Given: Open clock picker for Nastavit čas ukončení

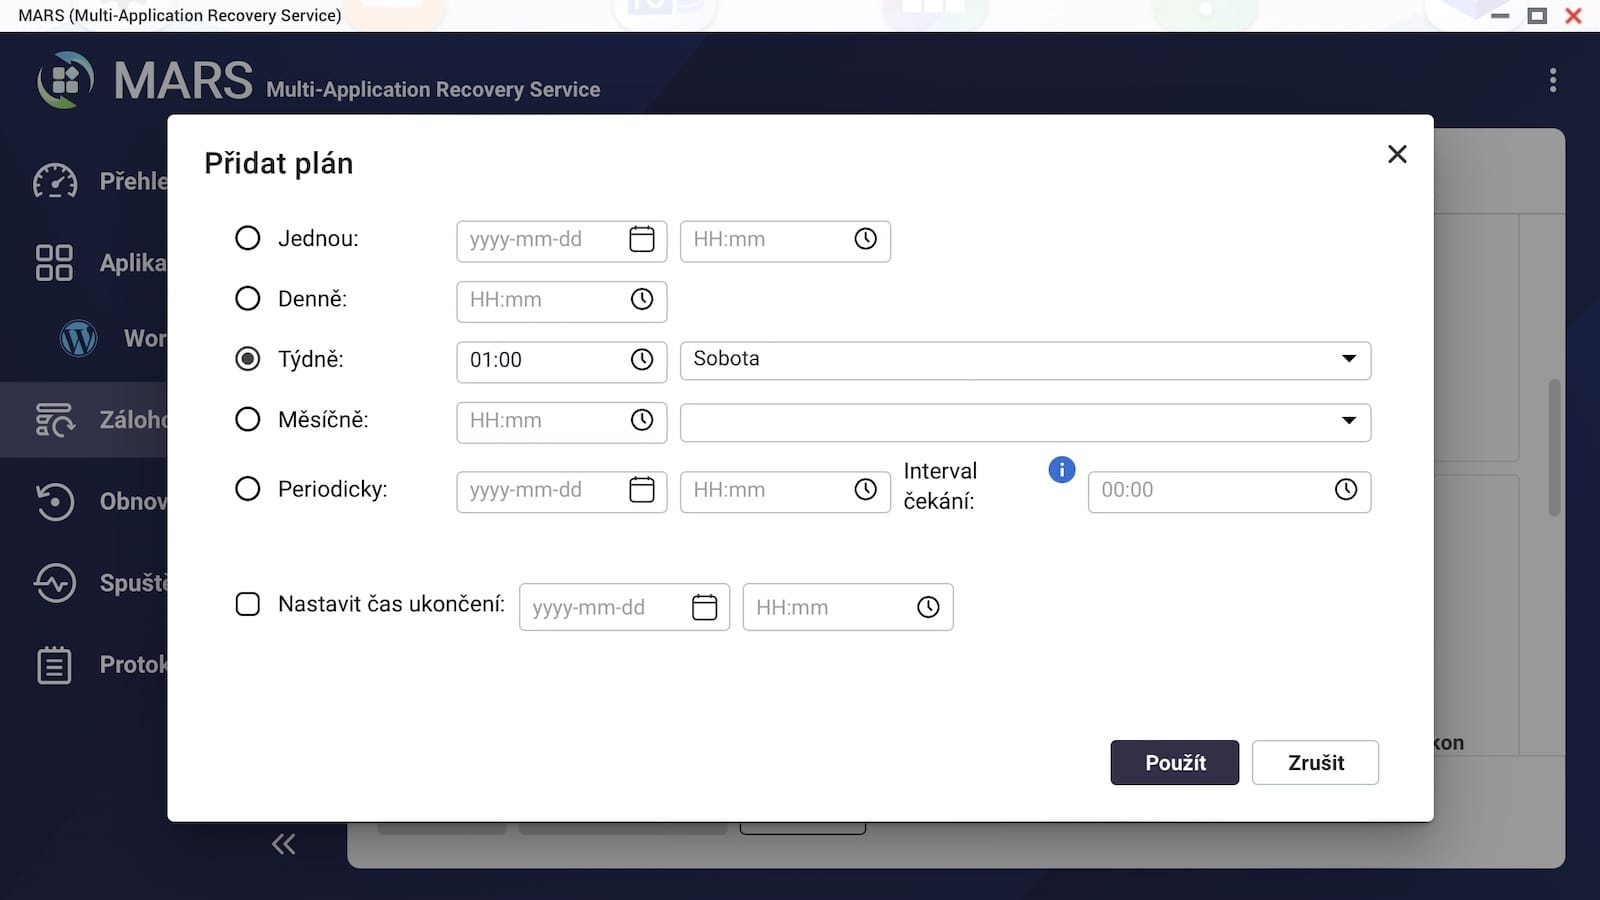Looking at the screenshot, I should coord(929,607).
